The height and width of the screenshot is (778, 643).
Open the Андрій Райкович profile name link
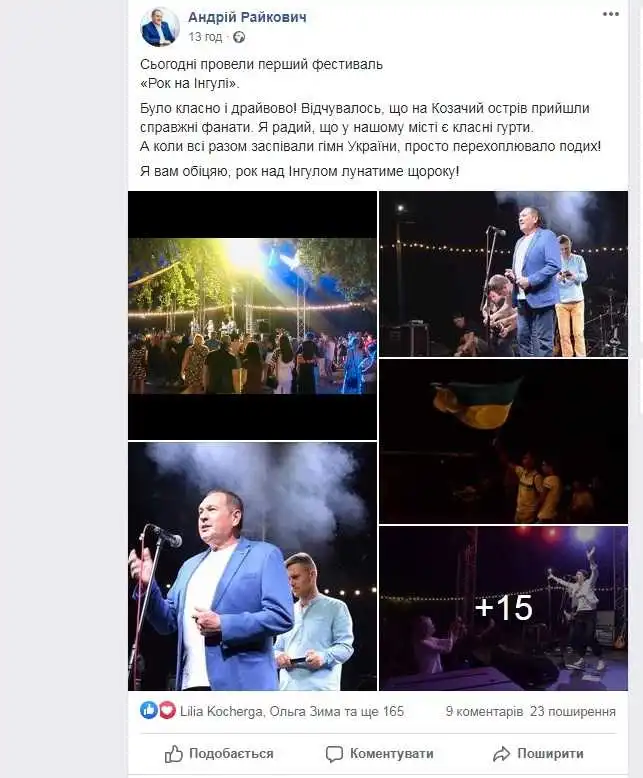point(247,17)
